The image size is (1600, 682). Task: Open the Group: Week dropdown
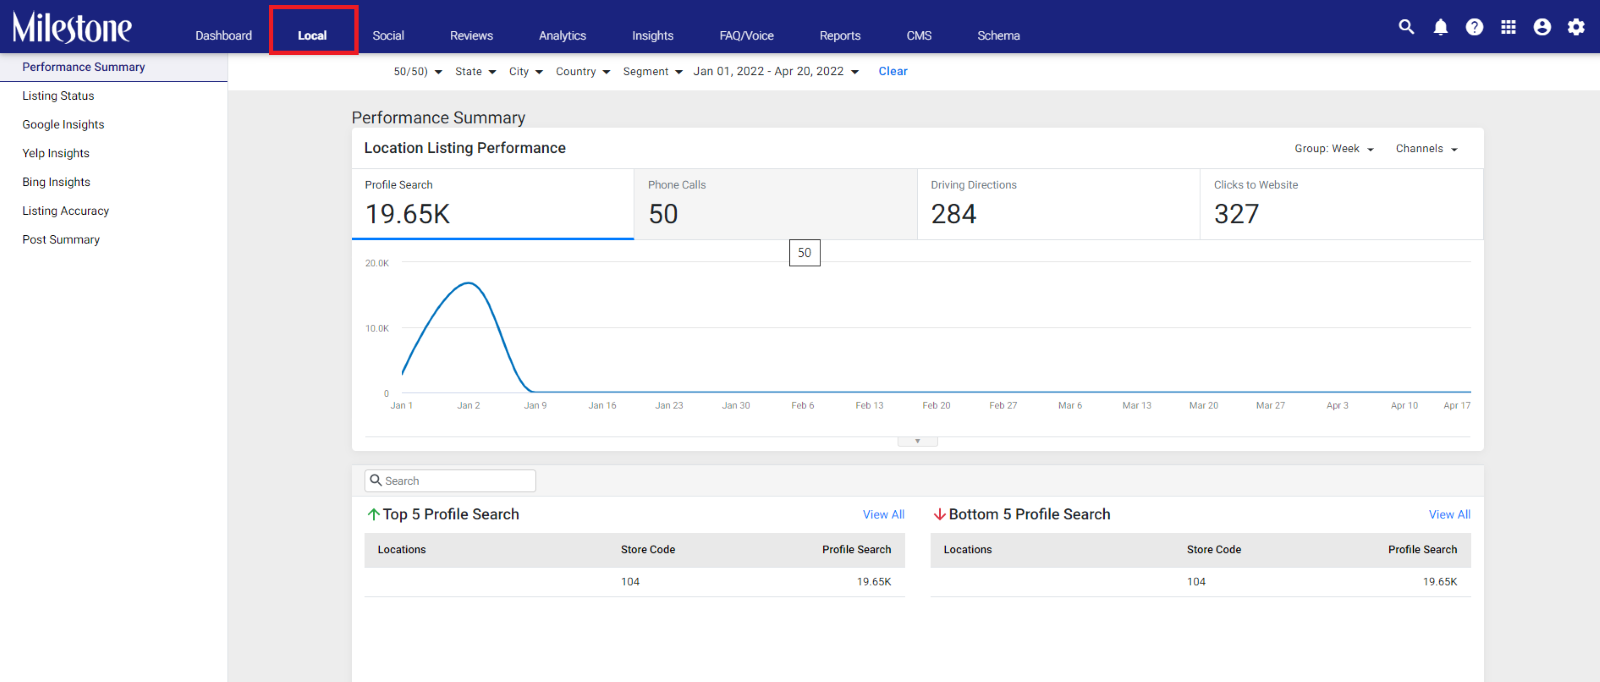point(1334,149)
